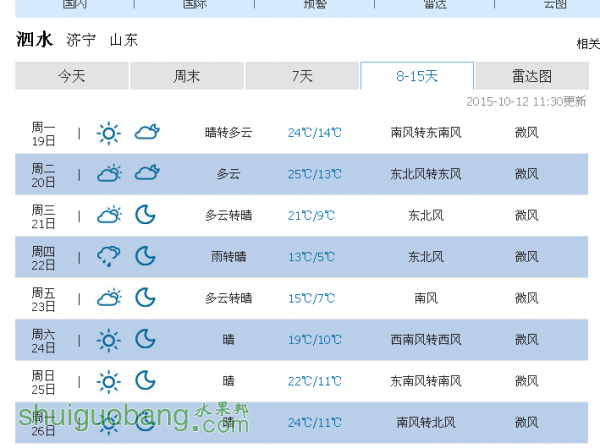
Task: Click the 周日 25日 date cell
Action: tap(43, 383)
